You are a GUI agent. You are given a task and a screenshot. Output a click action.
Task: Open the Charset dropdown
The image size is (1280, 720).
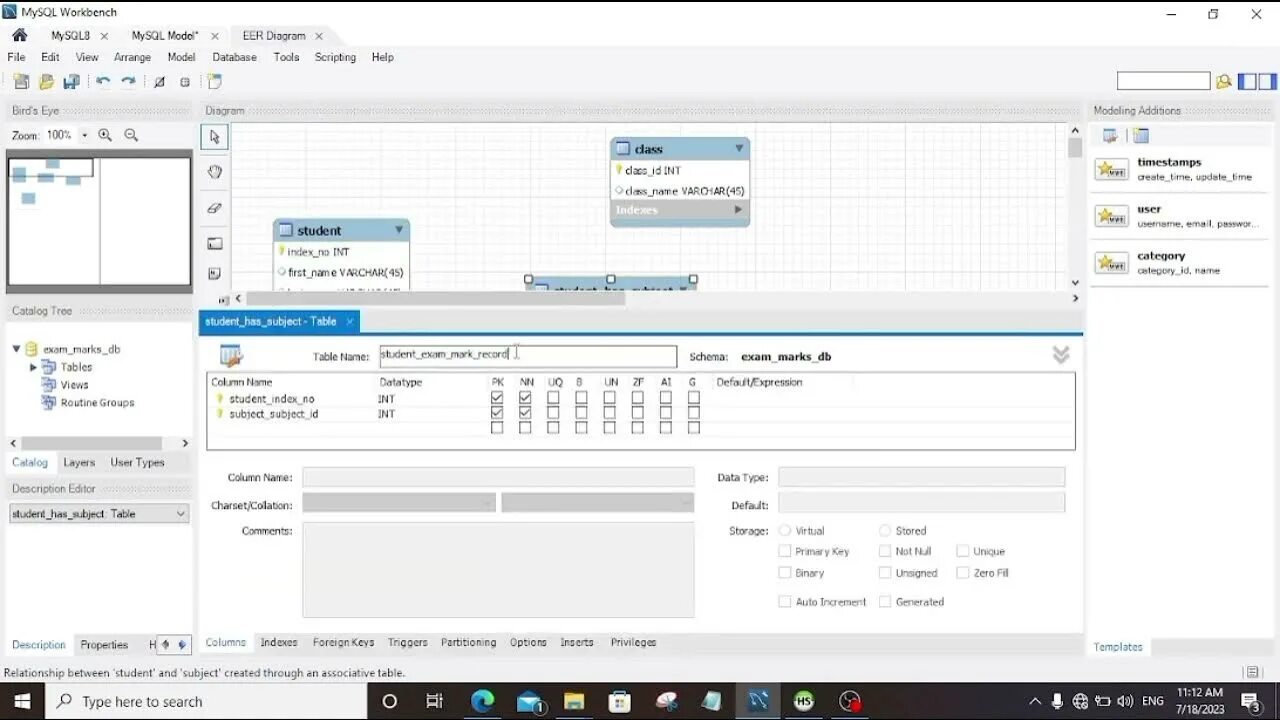399,503
